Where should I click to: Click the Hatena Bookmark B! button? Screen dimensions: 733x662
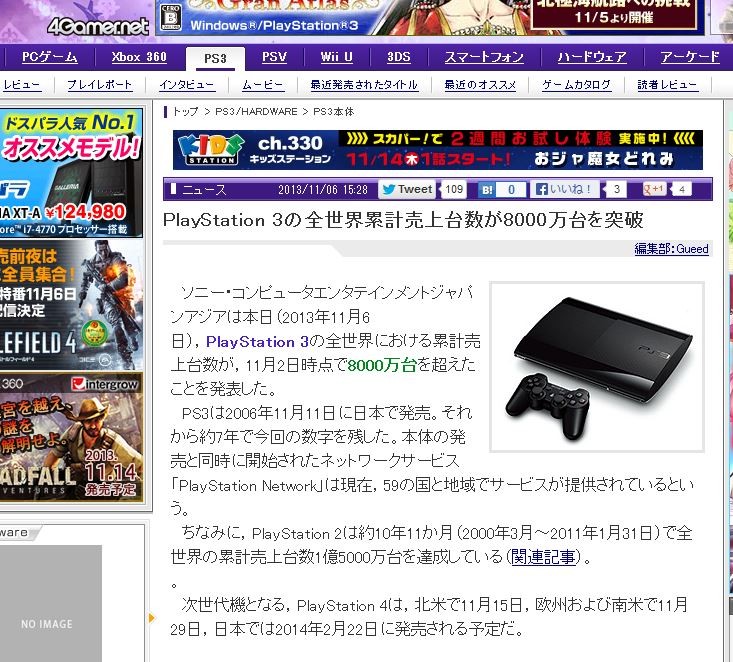487,190
